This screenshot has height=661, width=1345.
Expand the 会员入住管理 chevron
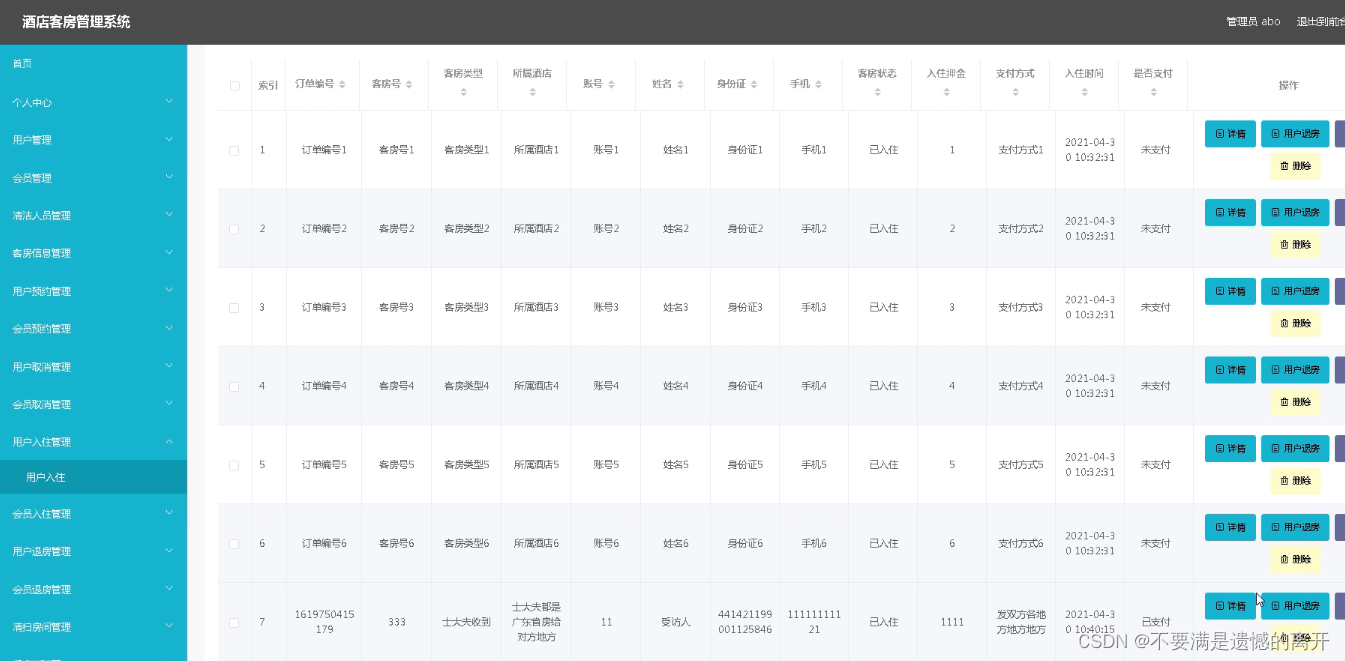click(x=169, y=513)
